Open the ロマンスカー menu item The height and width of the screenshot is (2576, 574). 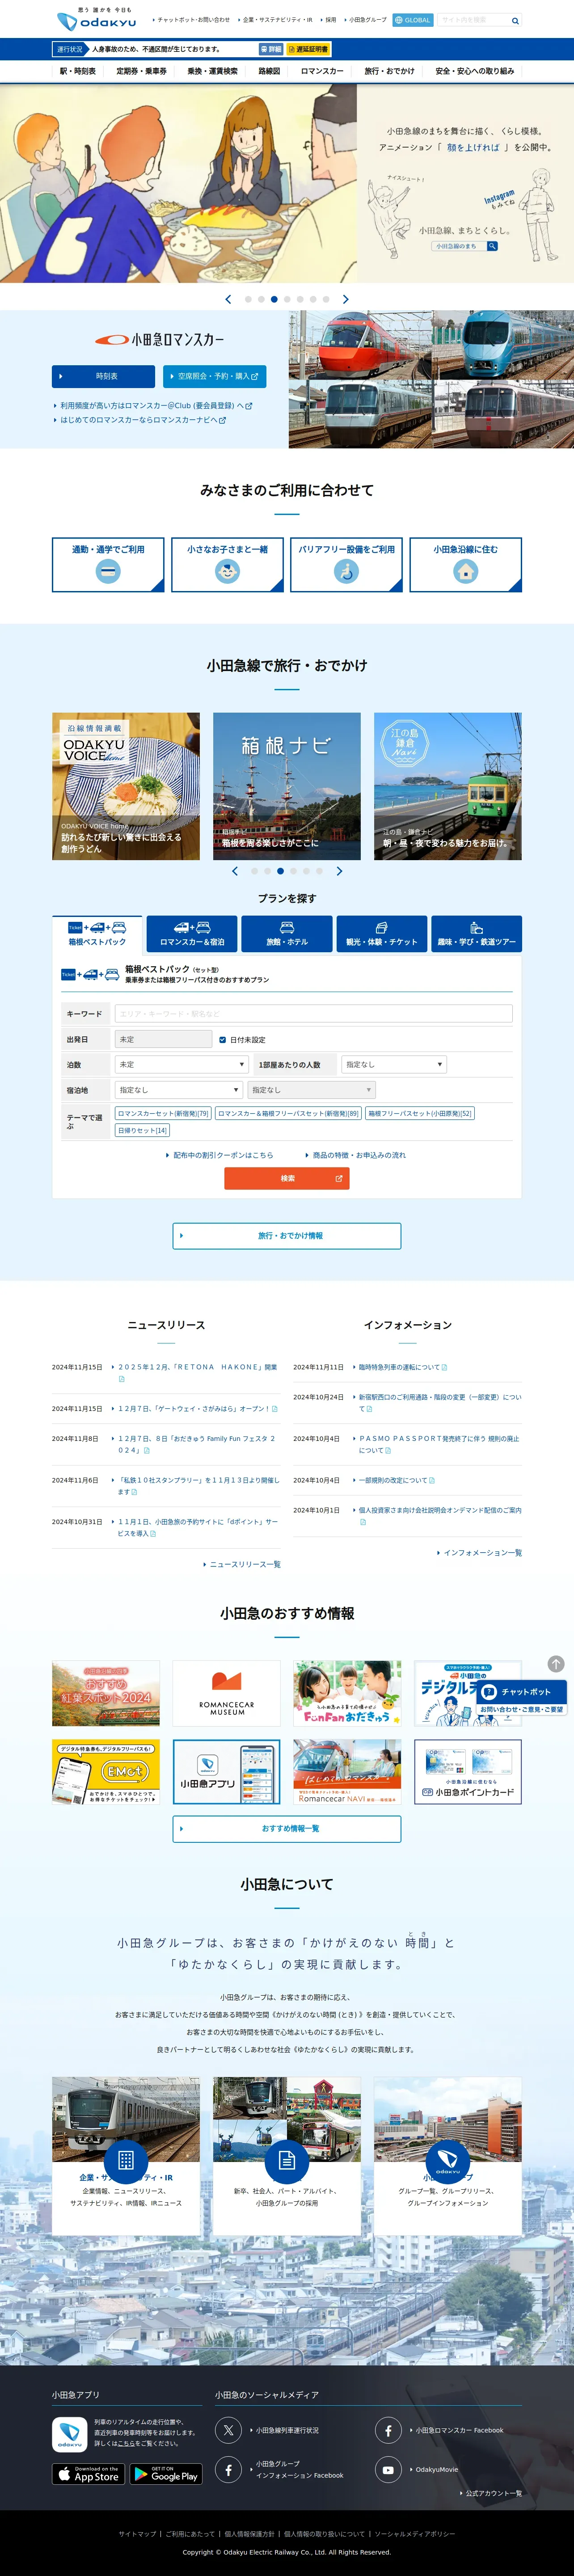(322, 71)
